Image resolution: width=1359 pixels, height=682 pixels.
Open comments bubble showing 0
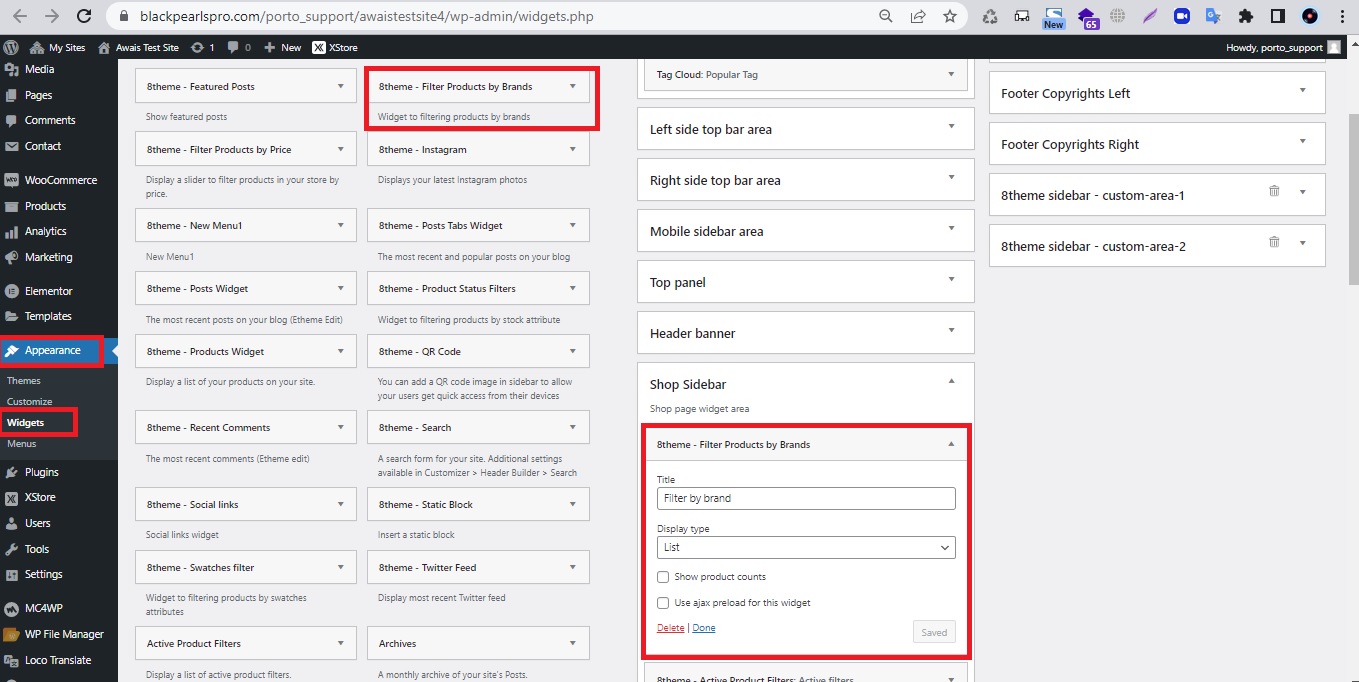[x=239, y=47]
